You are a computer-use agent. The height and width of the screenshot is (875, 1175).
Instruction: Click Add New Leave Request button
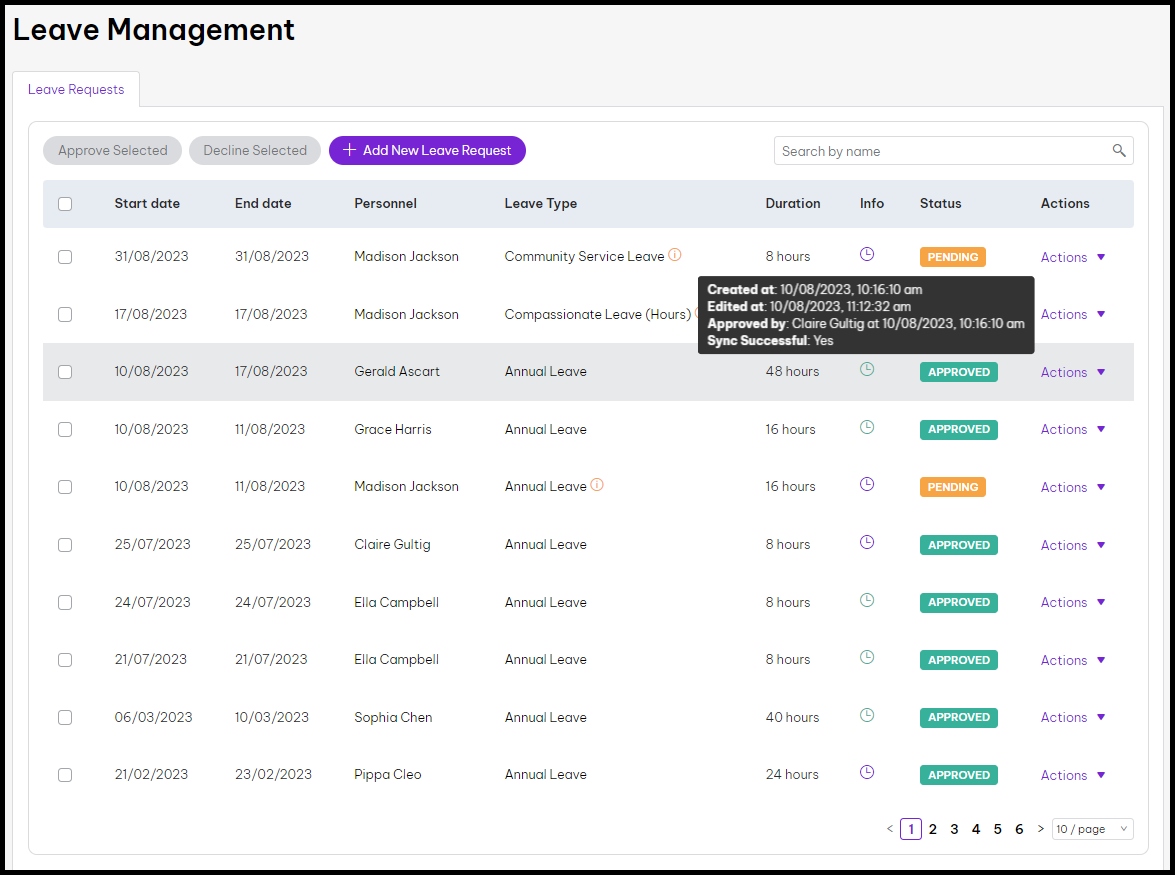(427, 151)
